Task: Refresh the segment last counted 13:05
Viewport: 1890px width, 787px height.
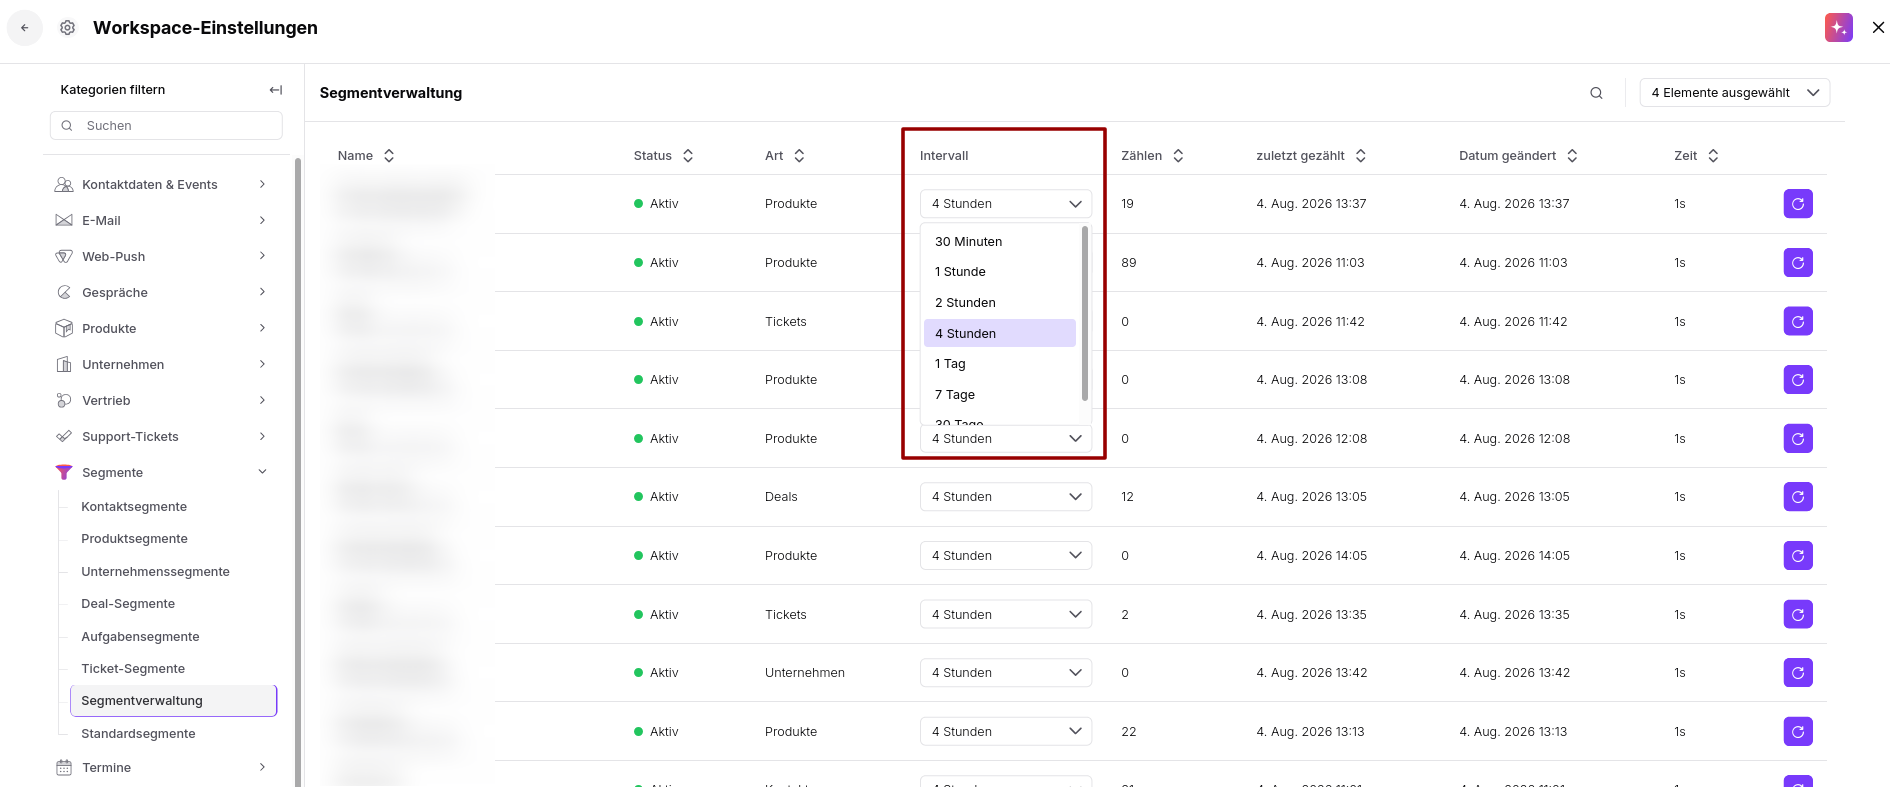Action: tap(1798, 497)
